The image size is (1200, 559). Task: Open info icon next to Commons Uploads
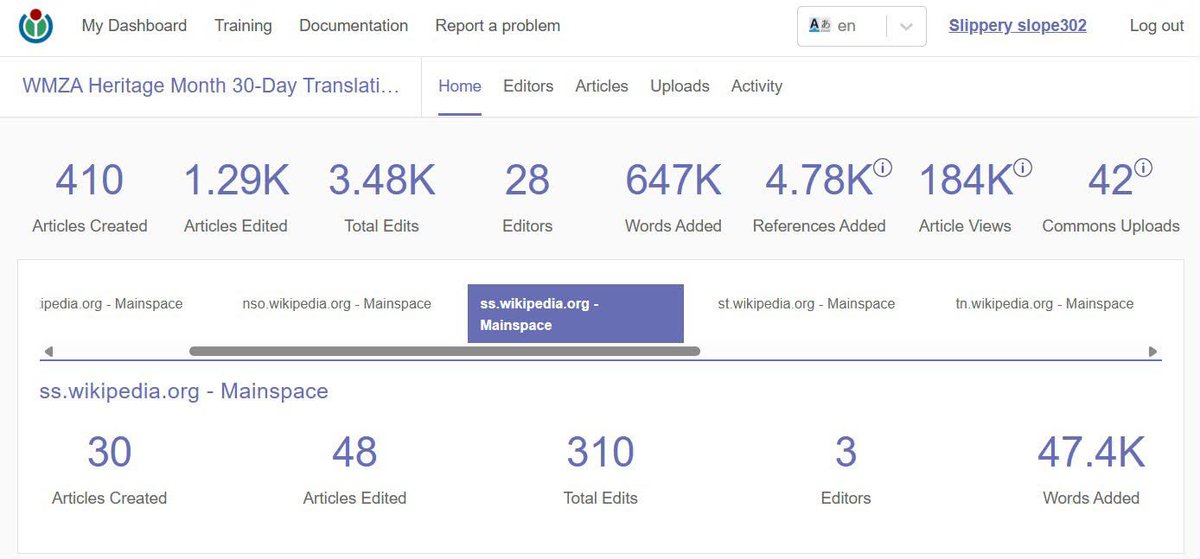pyautogui.click(x=1143, y=168)
